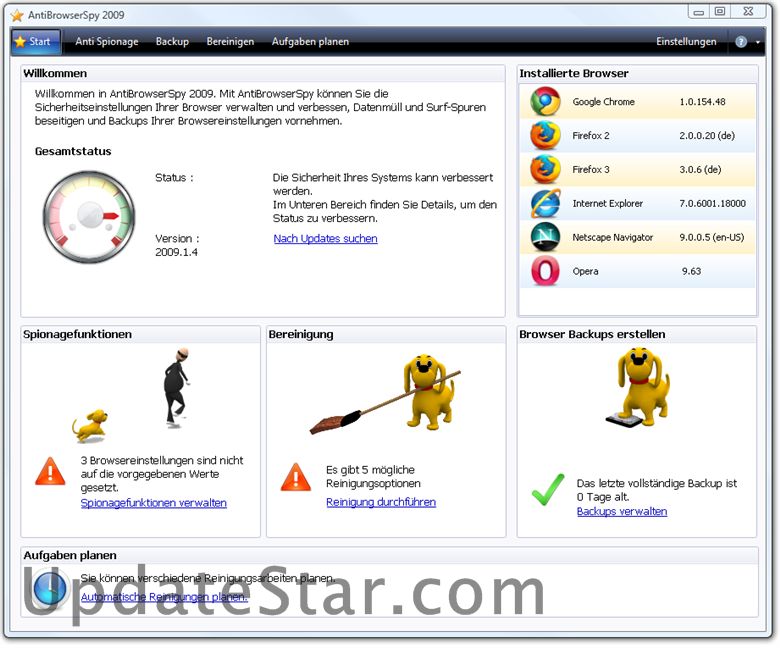Select the Firefox 2 icon
The height and width of the screenshot is (648, 780).
(x=545, y=135)
